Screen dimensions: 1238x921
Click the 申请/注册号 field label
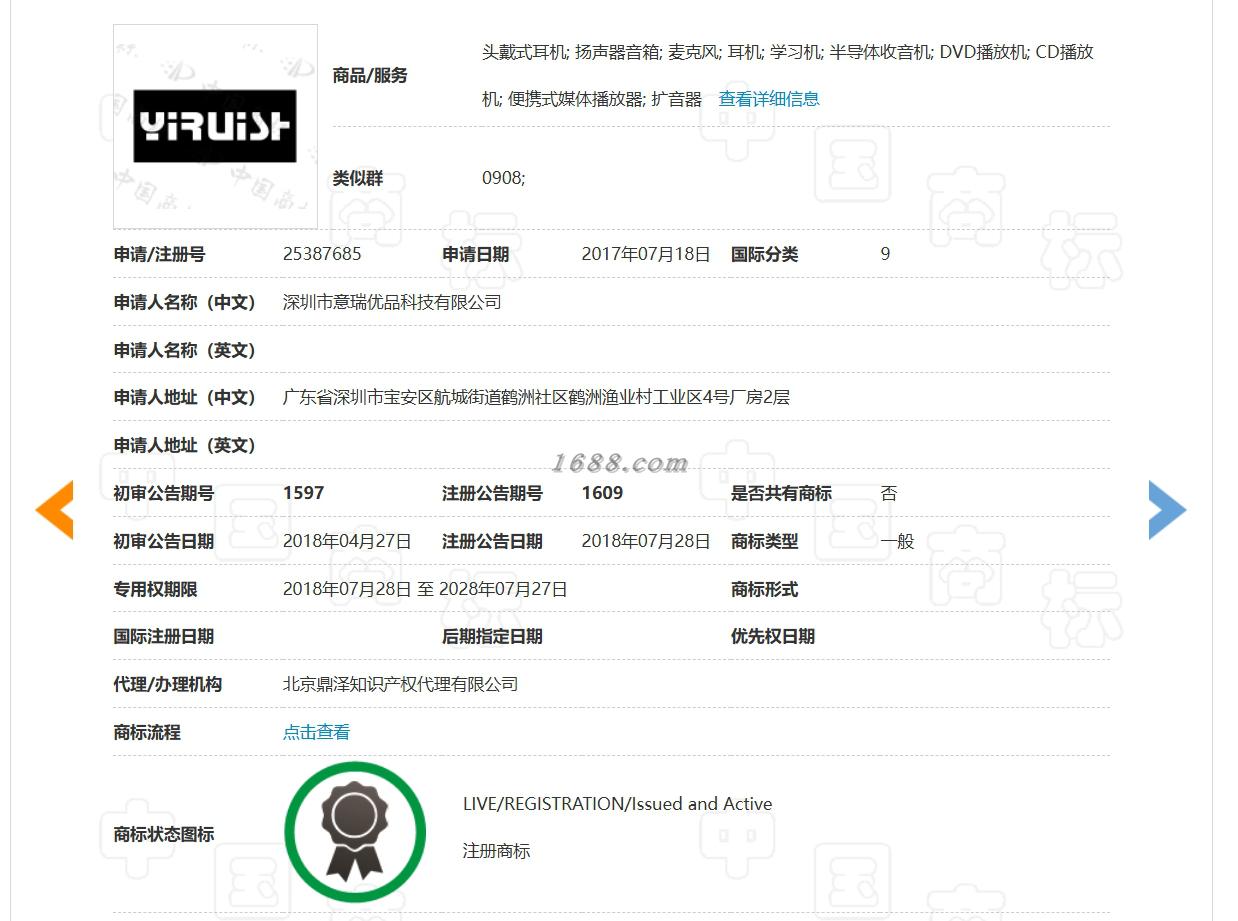click(159, 254)
